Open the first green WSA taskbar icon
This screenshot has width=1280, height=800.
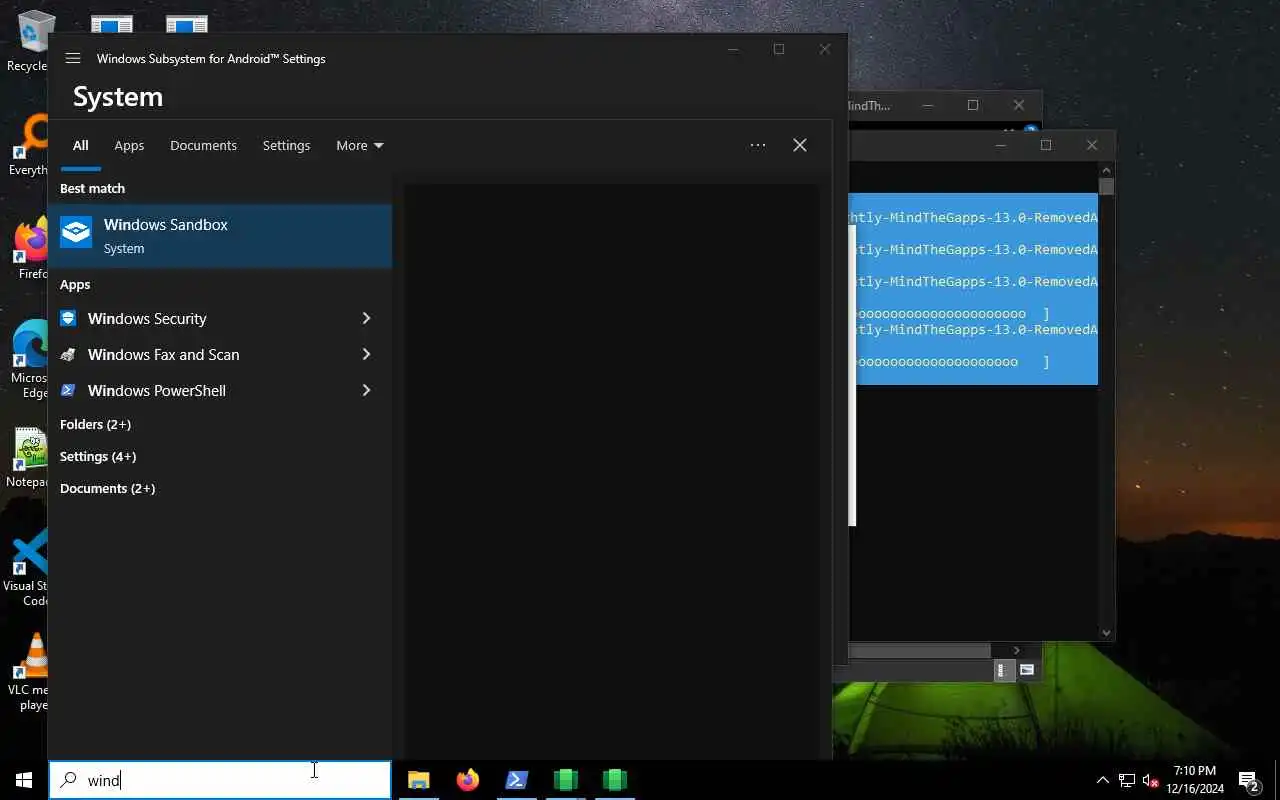566,780
